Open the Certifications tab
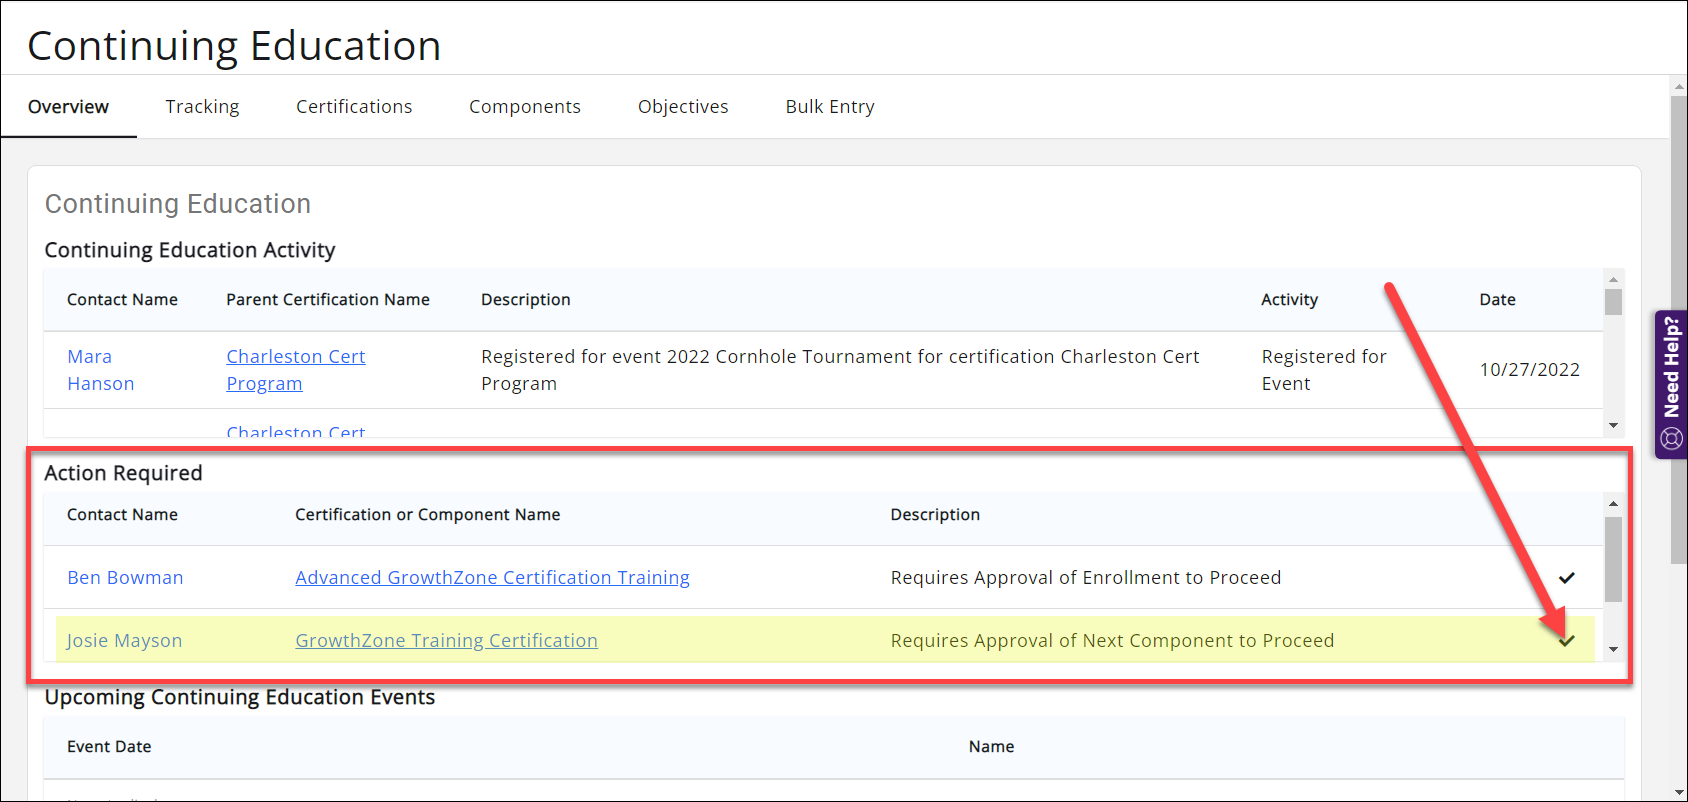Screen dimensions: 1688x802 (x=354, y=107)
